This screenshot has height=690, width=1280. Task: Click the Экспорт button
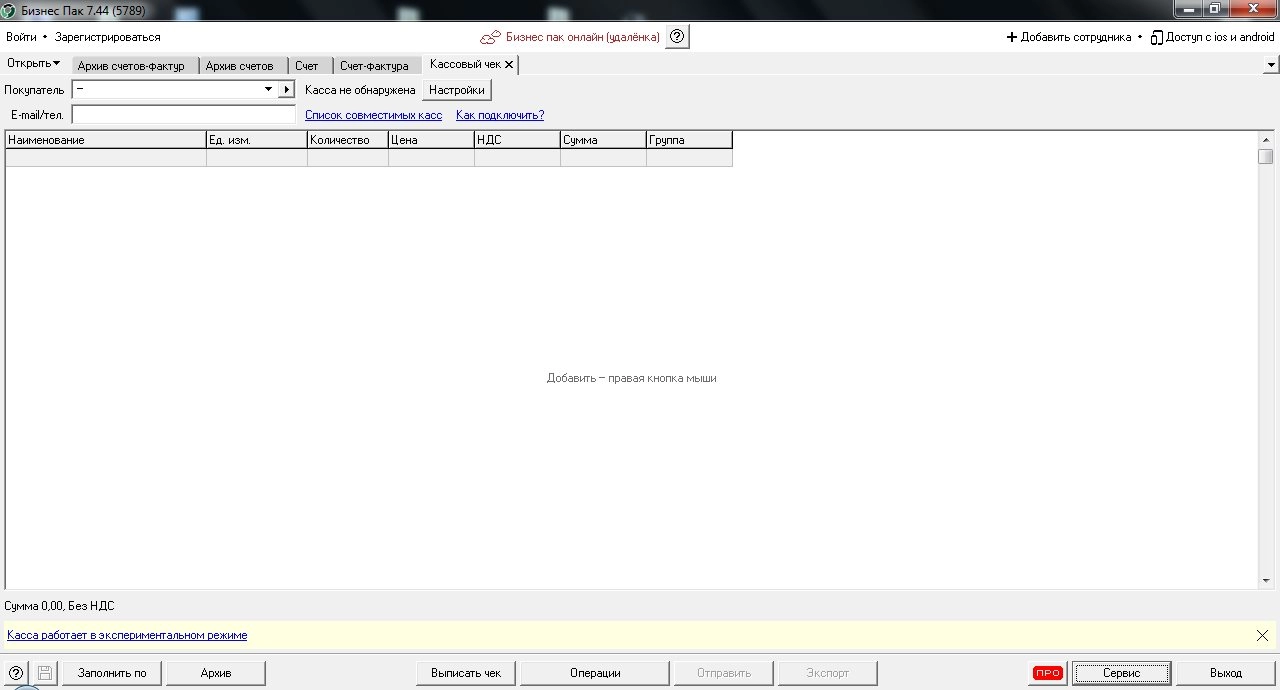(x=828, y=673)
